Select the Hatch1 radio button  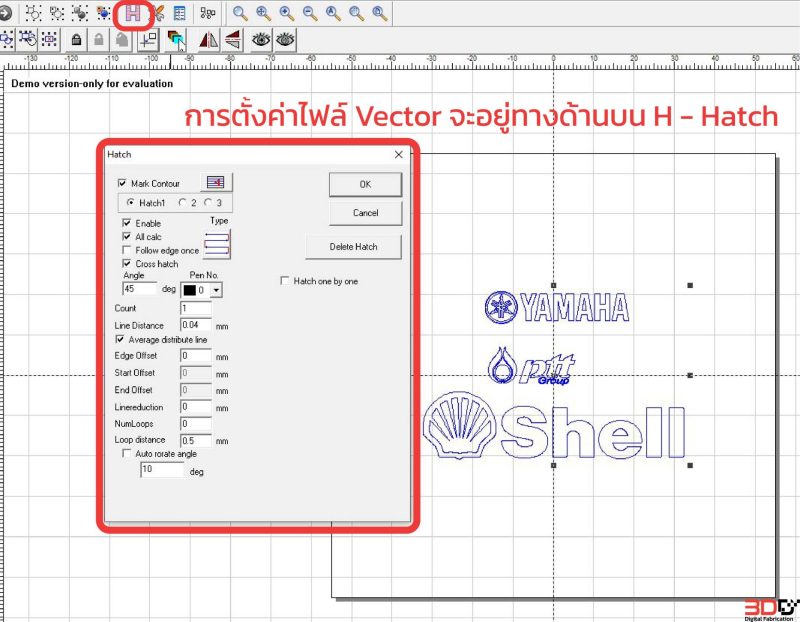[x=131, y=203]
